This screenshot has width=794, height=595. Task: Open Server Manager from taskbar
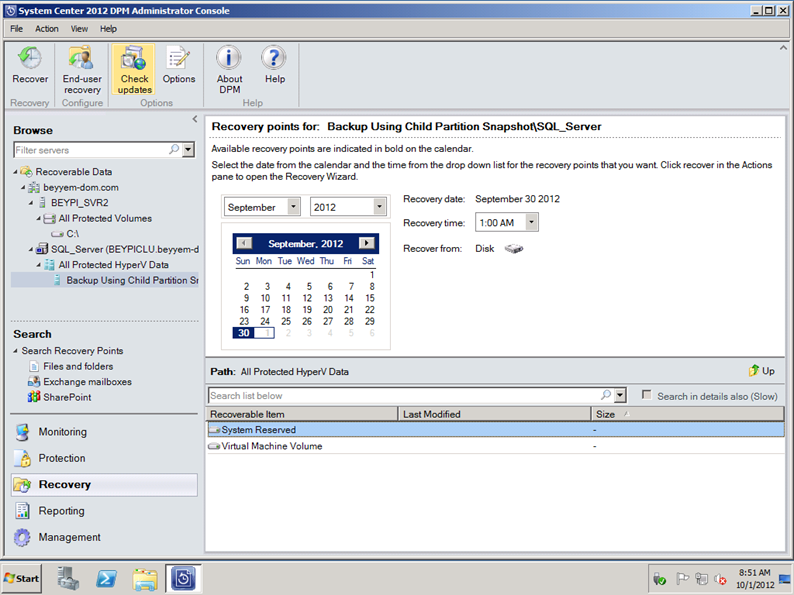[x=68, y=578]
